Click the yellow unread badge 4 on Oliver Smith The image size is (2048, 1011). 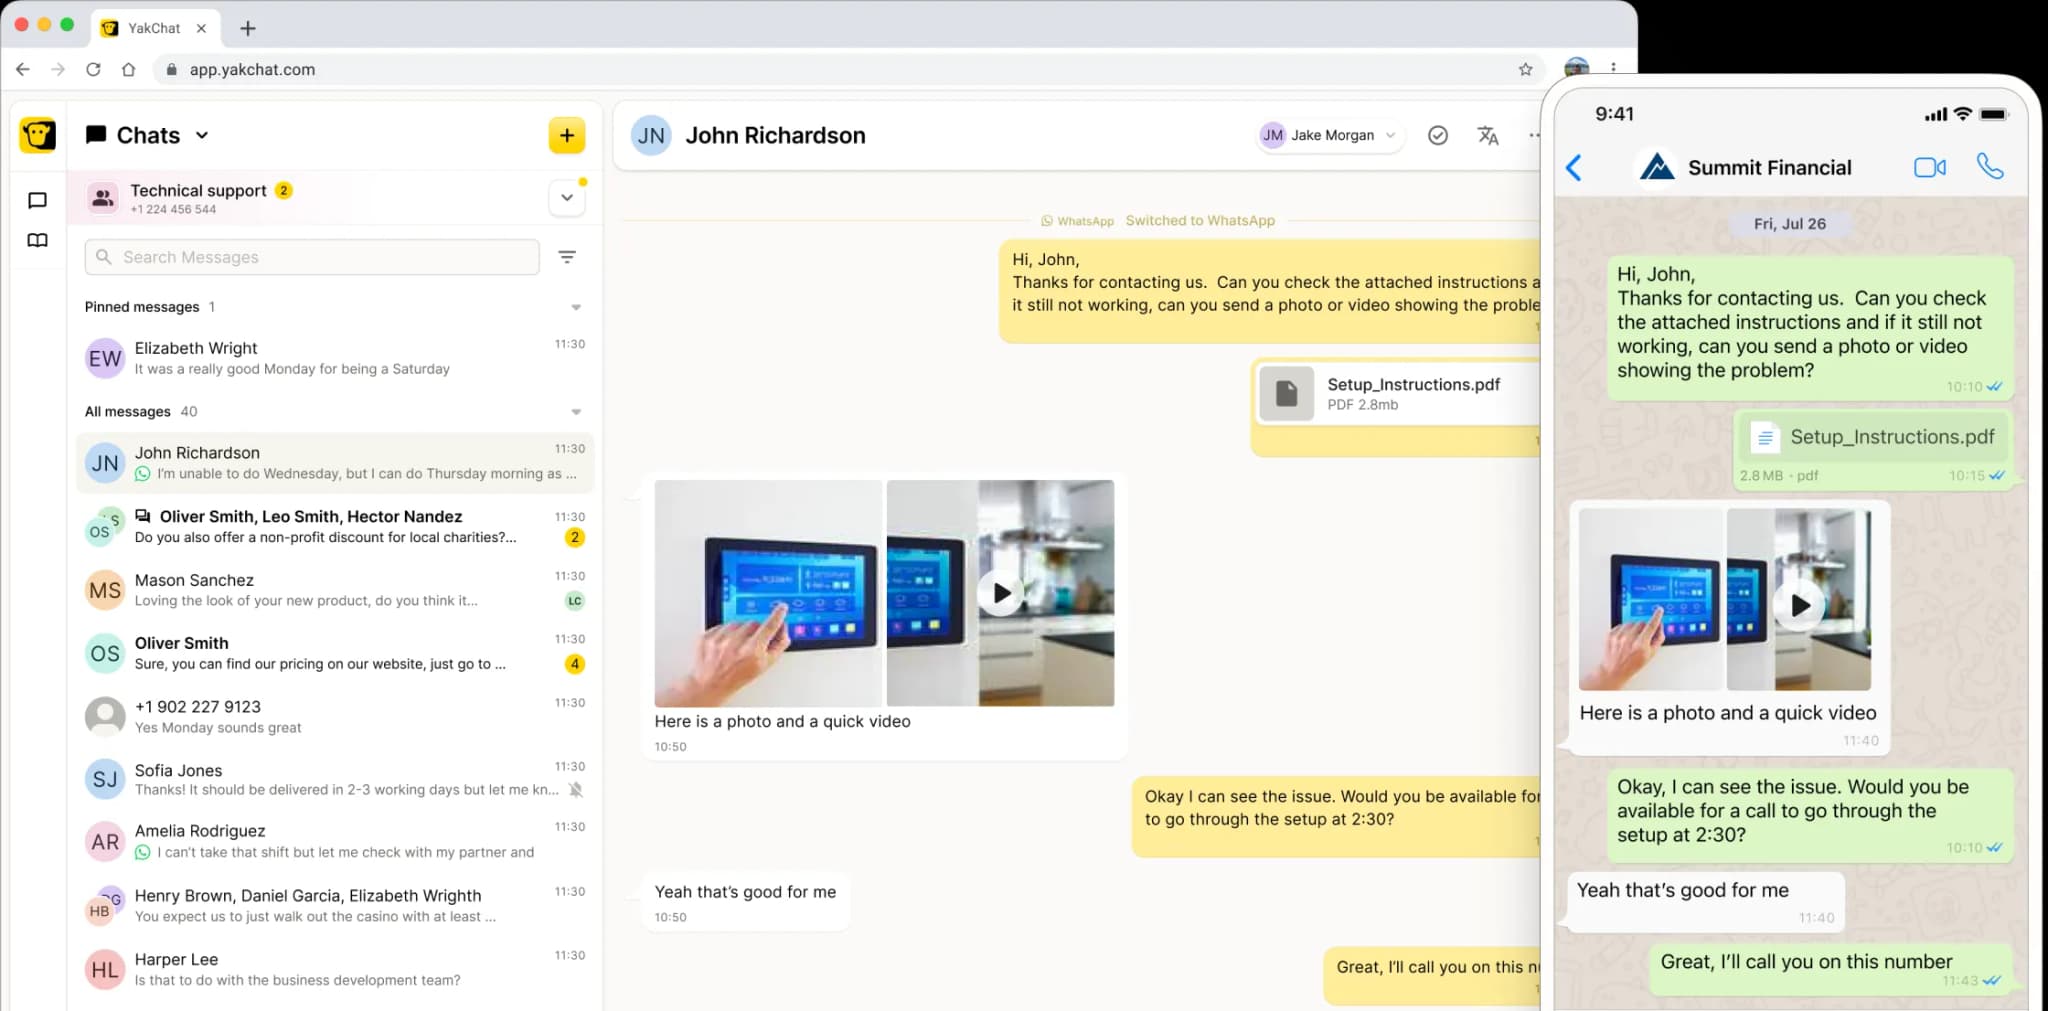(x=574, y=664)
